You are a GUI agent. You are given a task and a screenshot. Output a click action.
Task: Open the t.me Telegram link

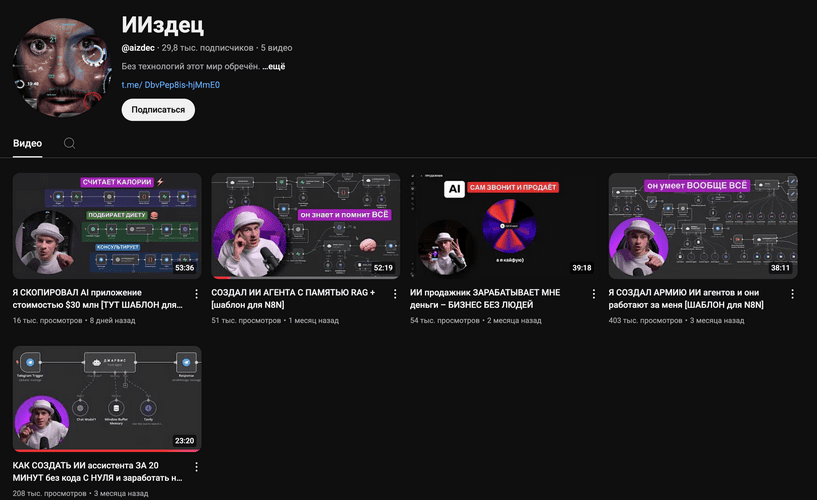pos(170,85)
